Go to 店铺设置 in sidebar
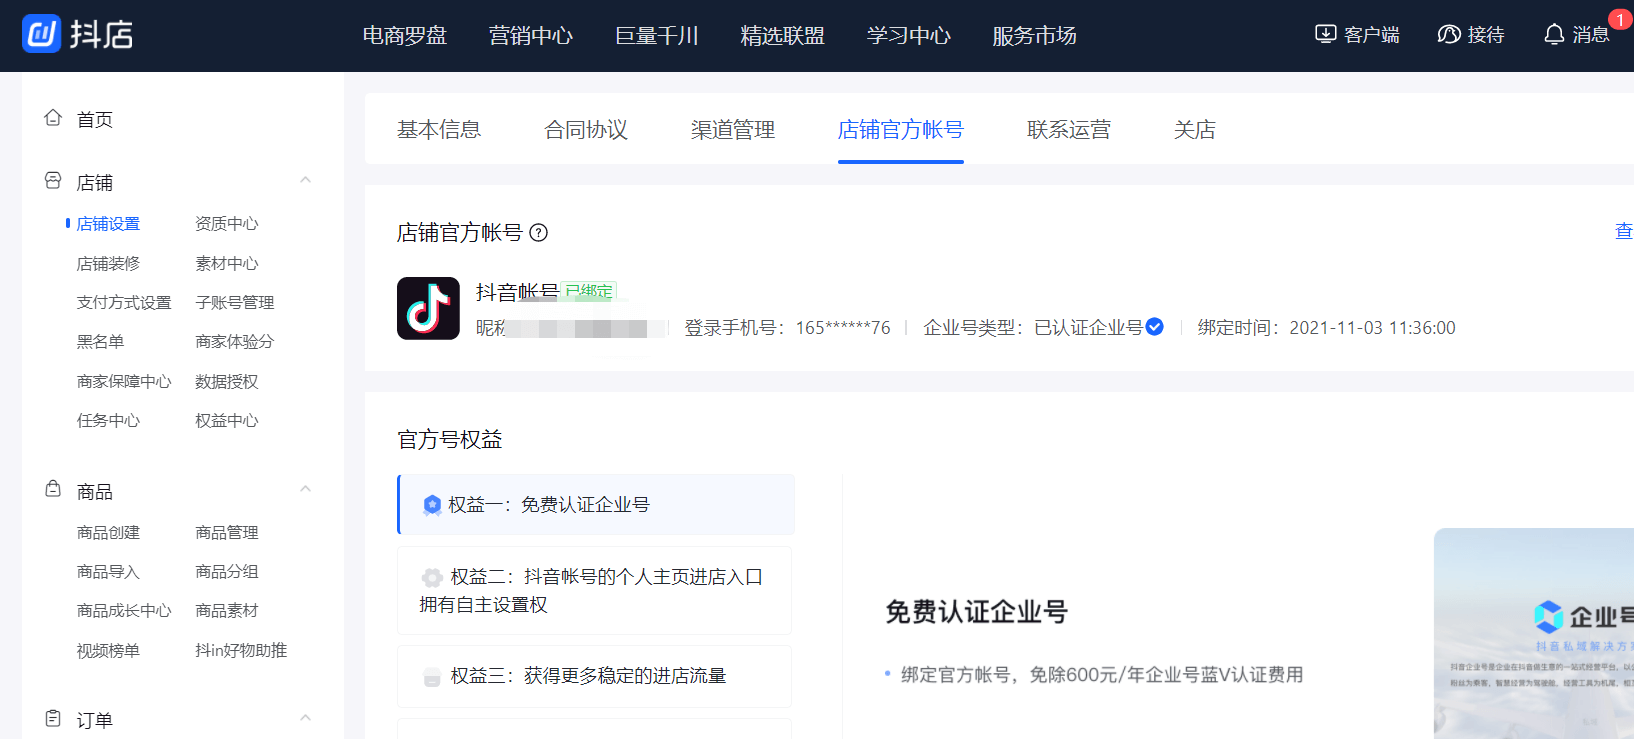The image size is (1634, 739). (108, 224)
